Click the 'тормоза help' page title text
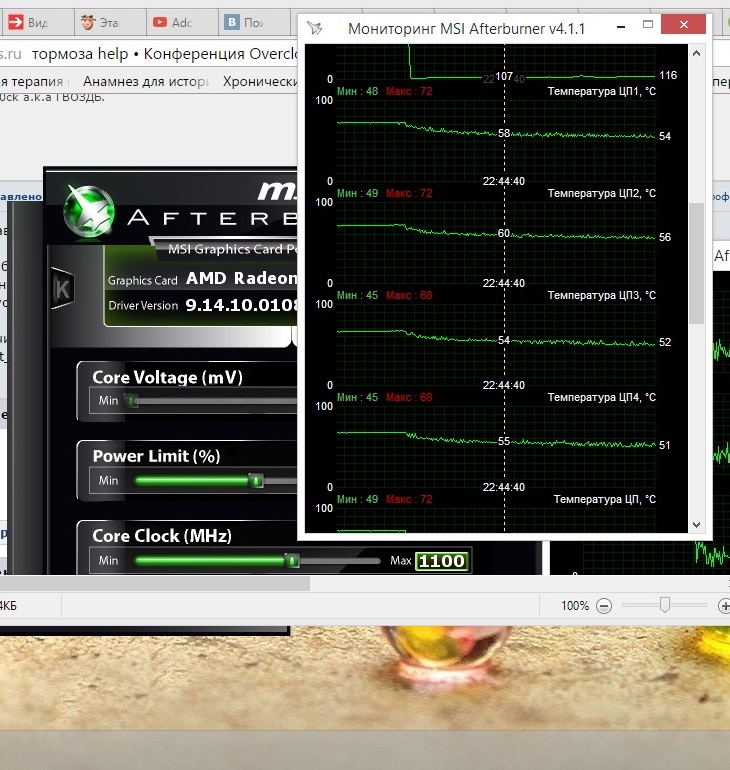 coord(80,54)
